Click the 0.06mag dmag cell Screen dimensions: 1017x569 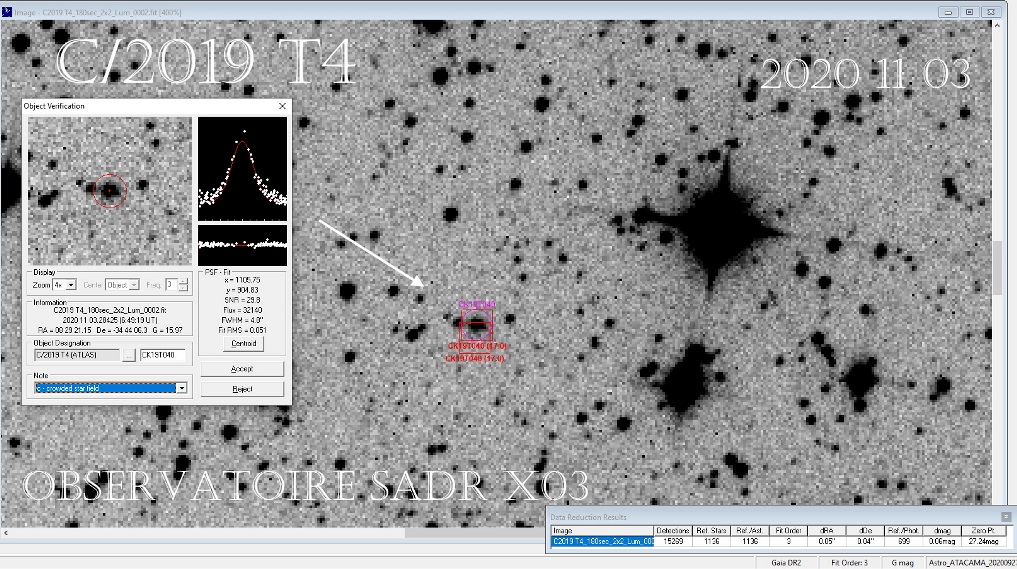(x=942, y=541)
